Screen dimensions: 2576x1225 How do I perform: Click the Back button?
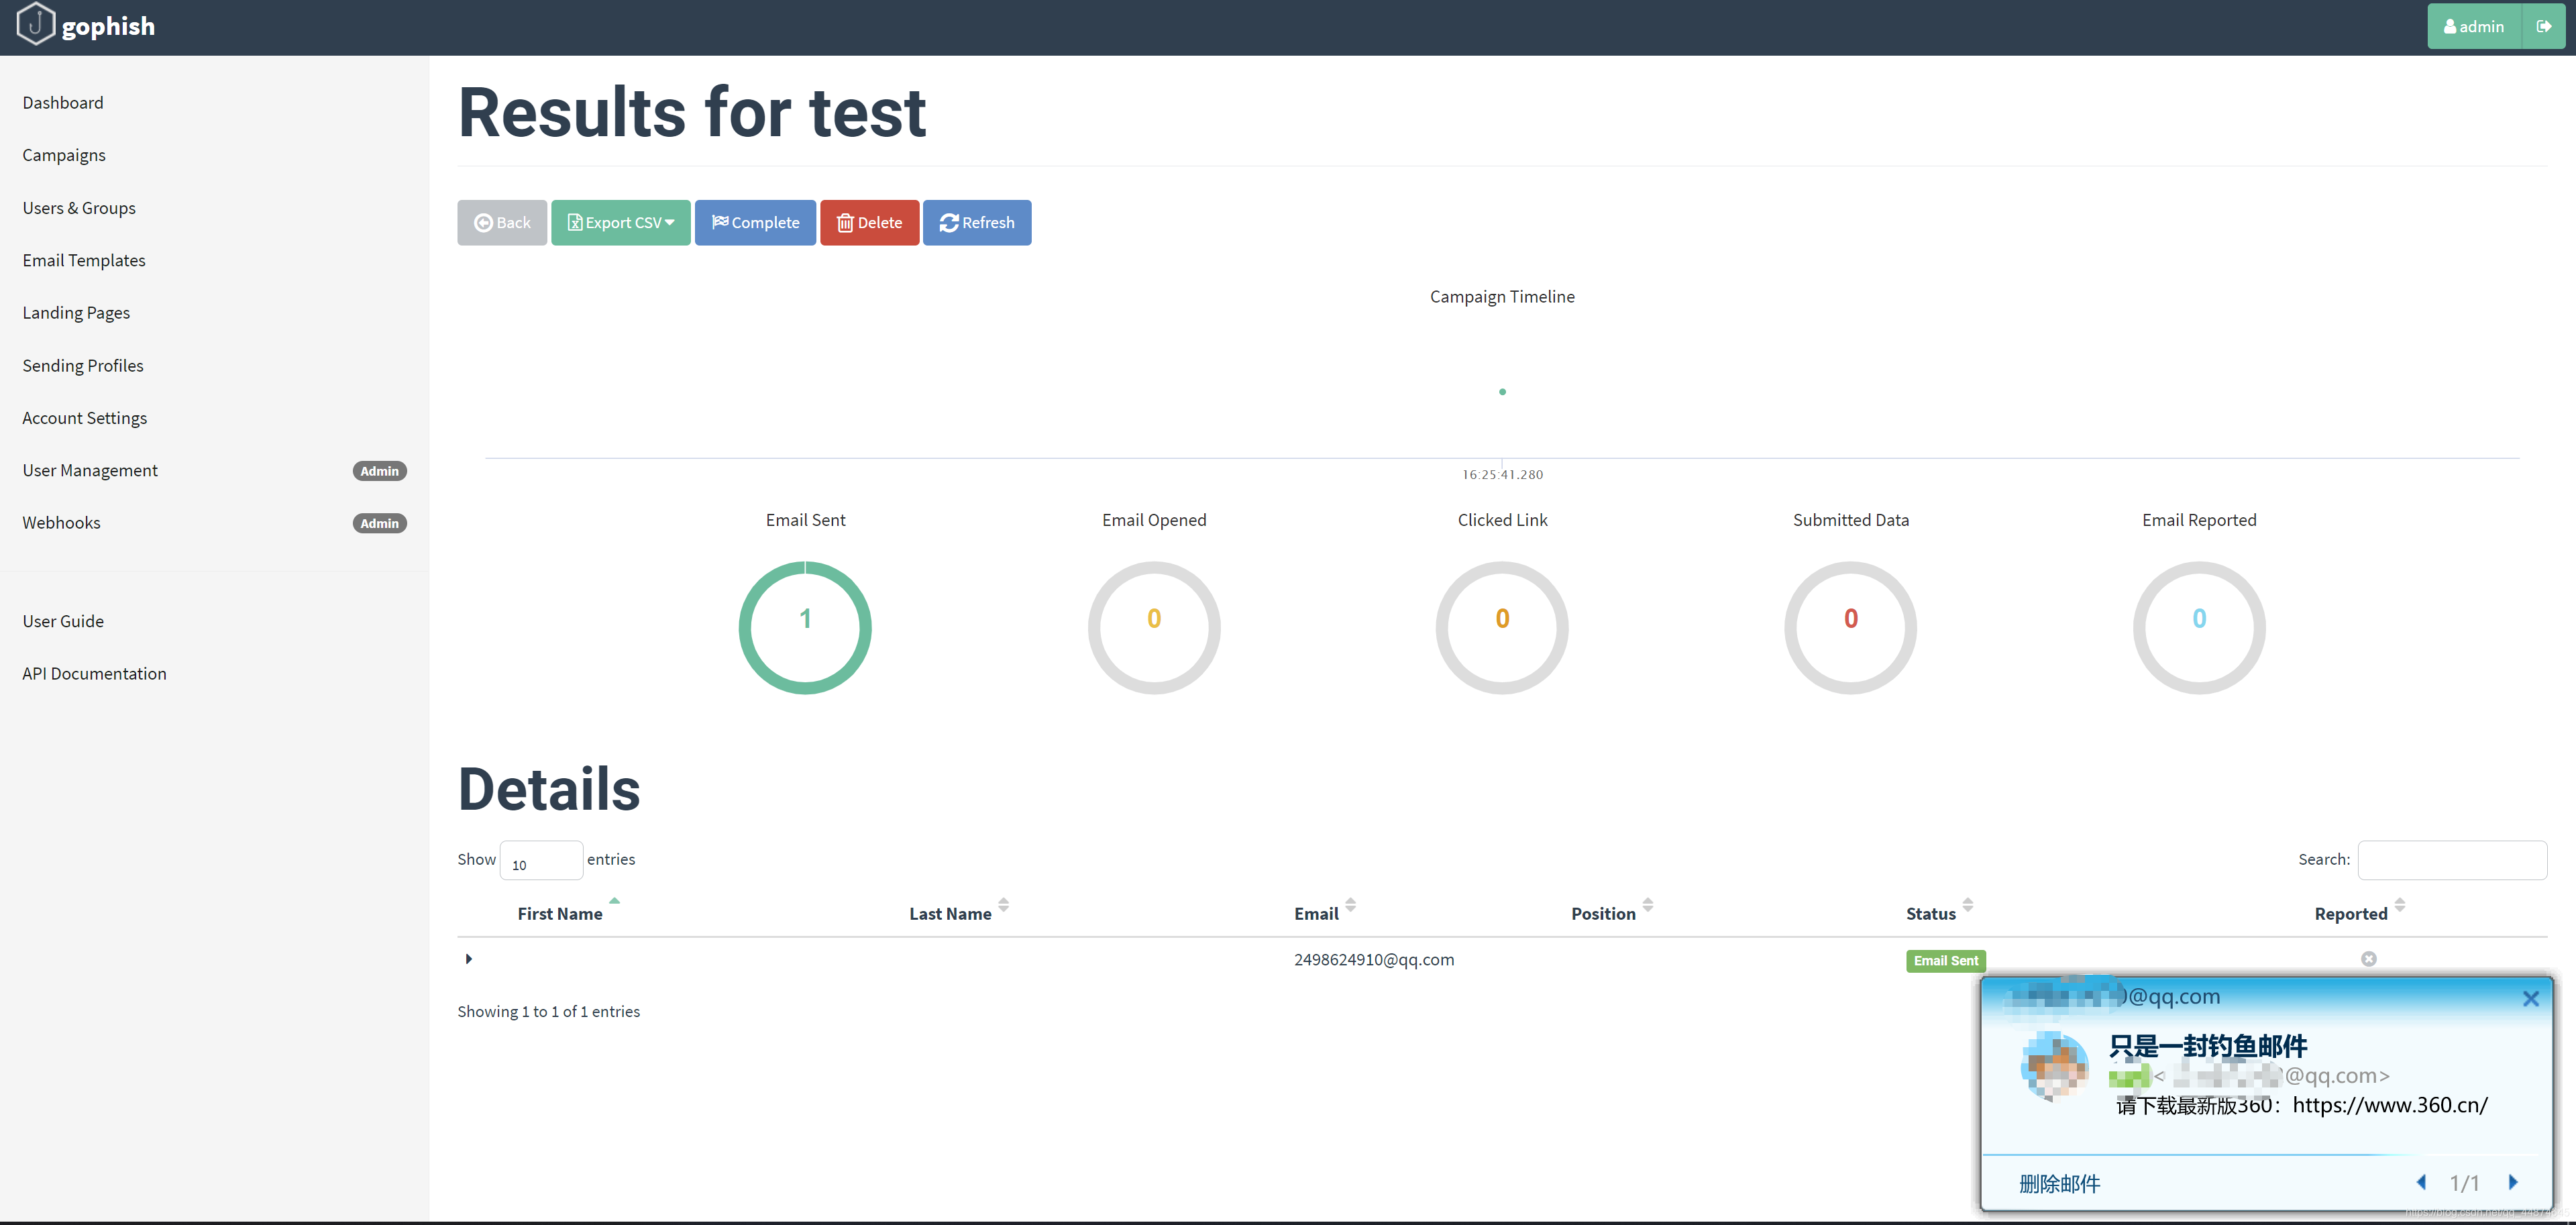point(502,223)
